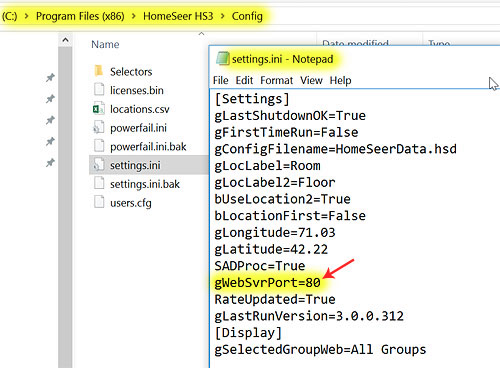The image size is (500, 368).
Task: Select the locations.csv Excel file icon
Action: click(99, 109)
